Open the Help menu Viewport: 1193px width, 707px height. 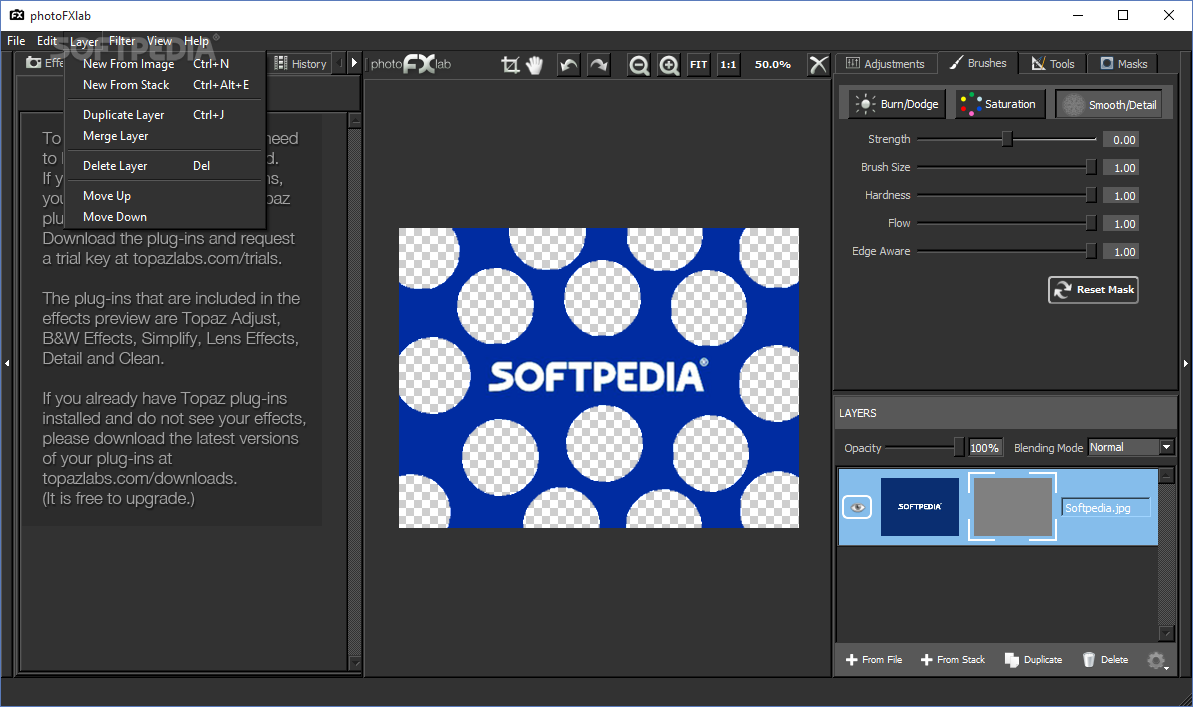[196, 41]
